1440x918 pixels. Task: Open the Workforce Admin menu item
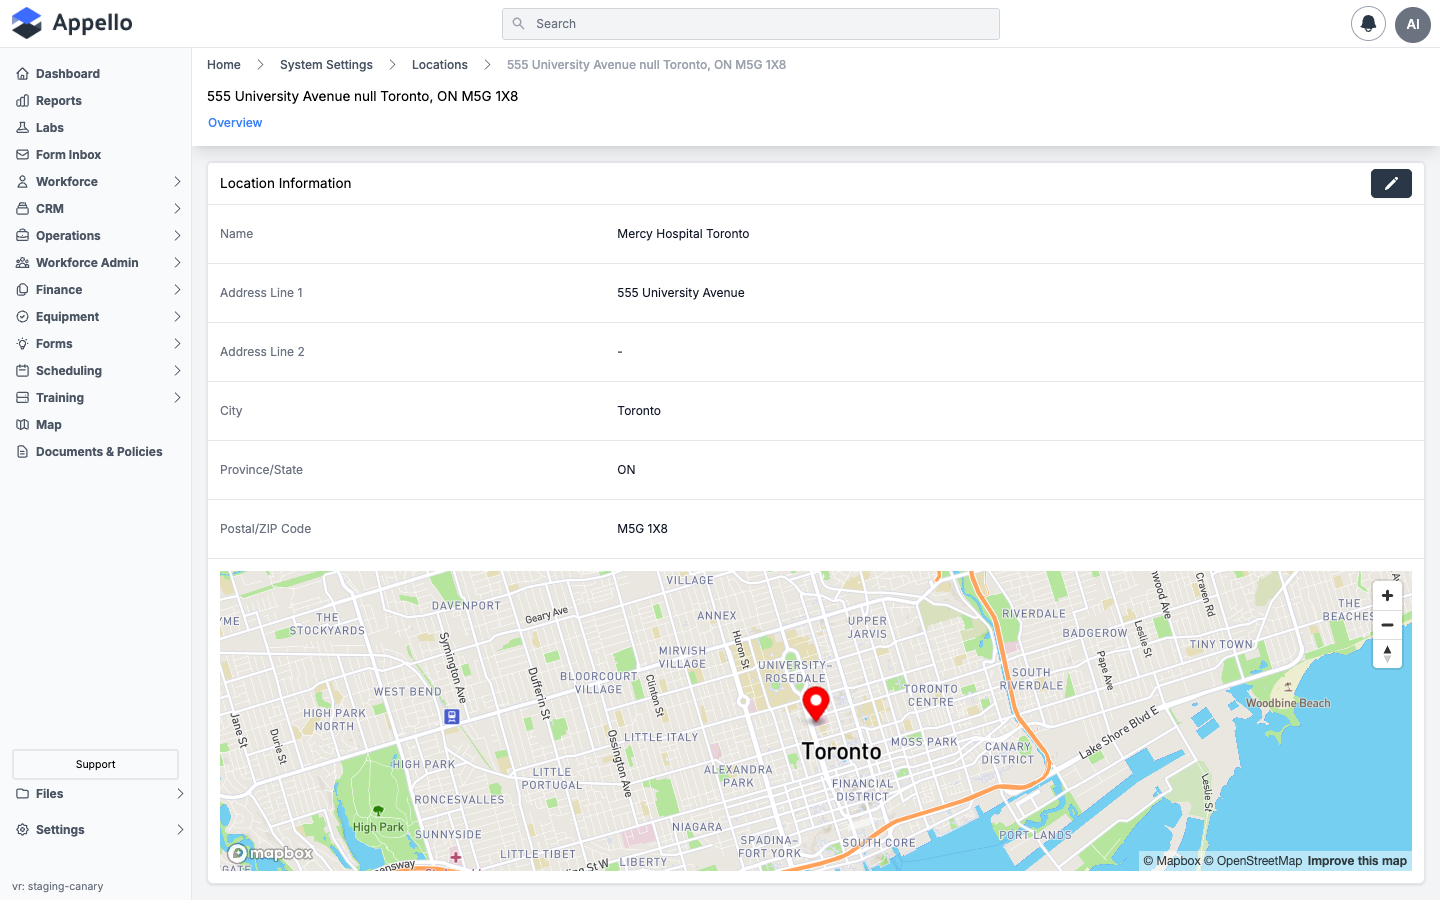96,263
